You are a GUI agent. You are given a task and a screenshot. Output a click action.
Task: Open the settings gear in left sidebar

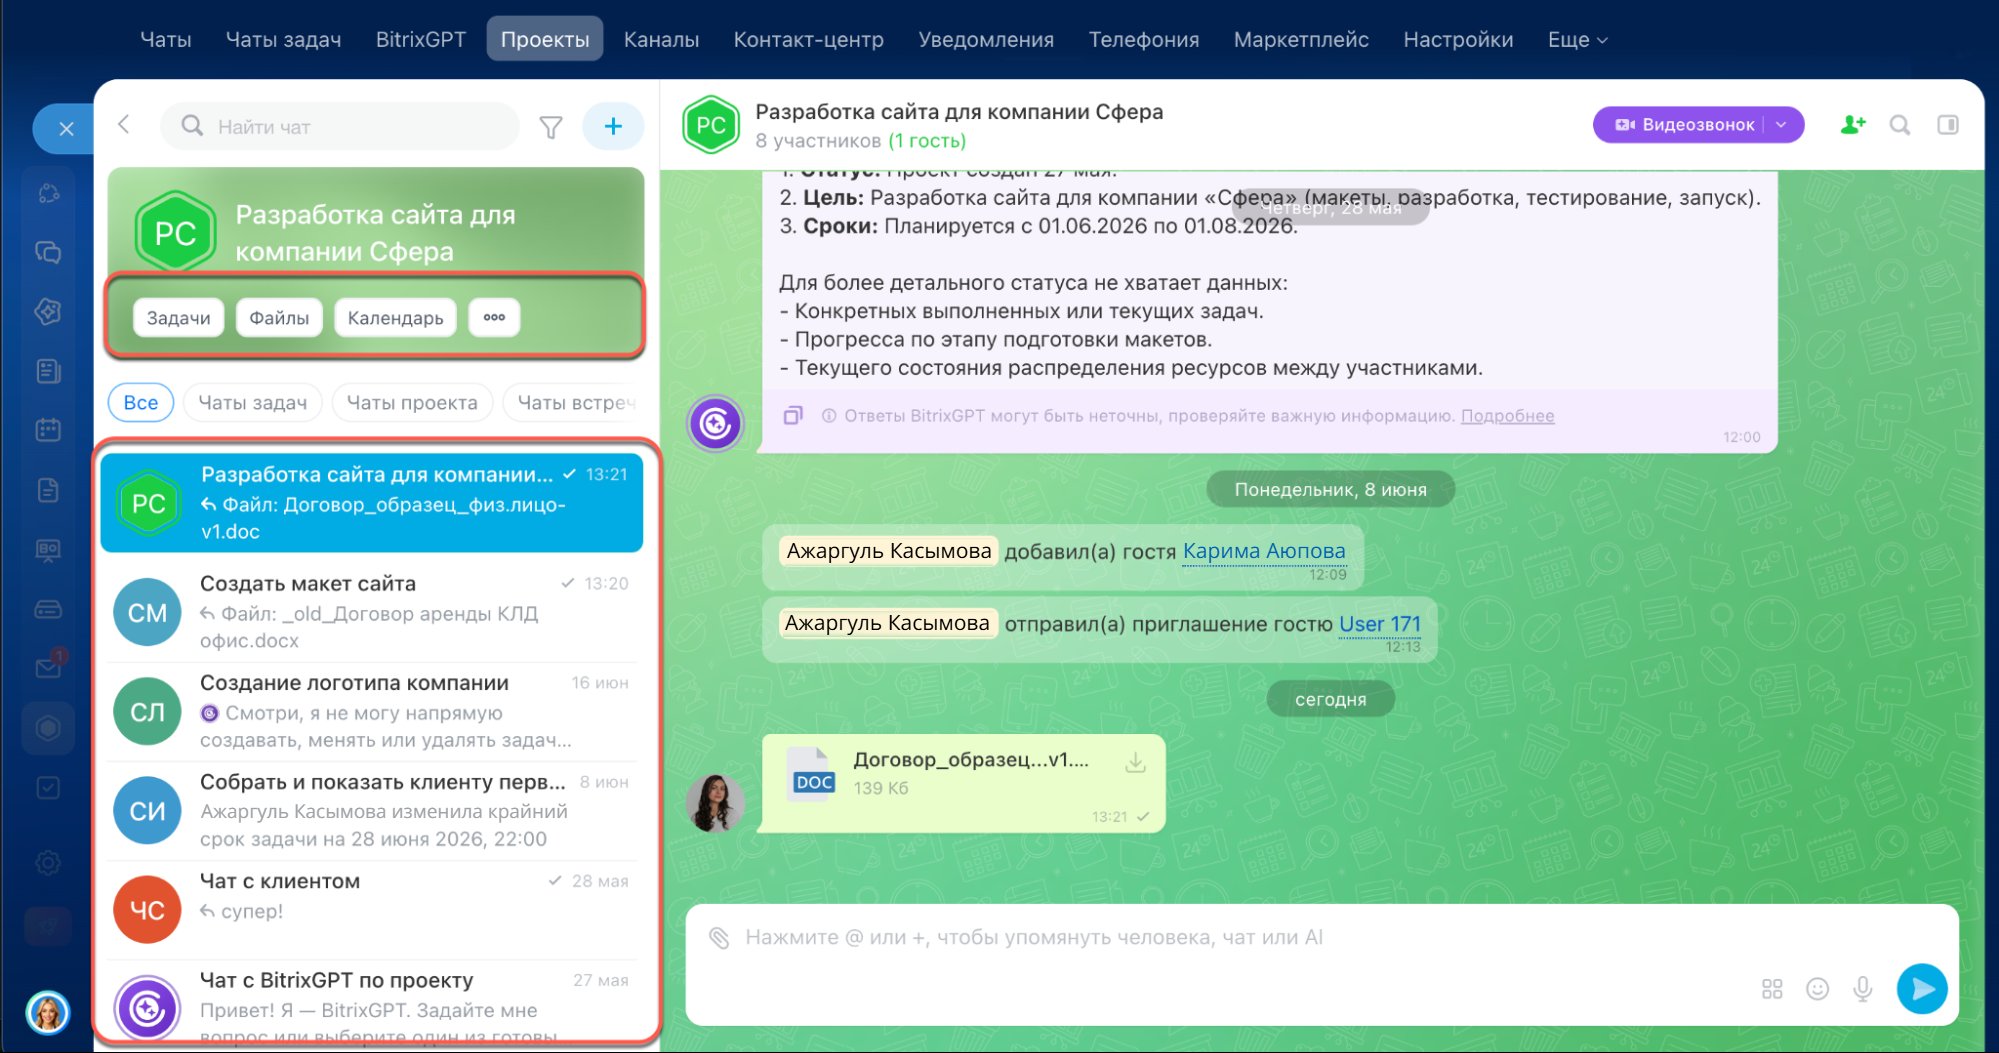pos(48,862)
